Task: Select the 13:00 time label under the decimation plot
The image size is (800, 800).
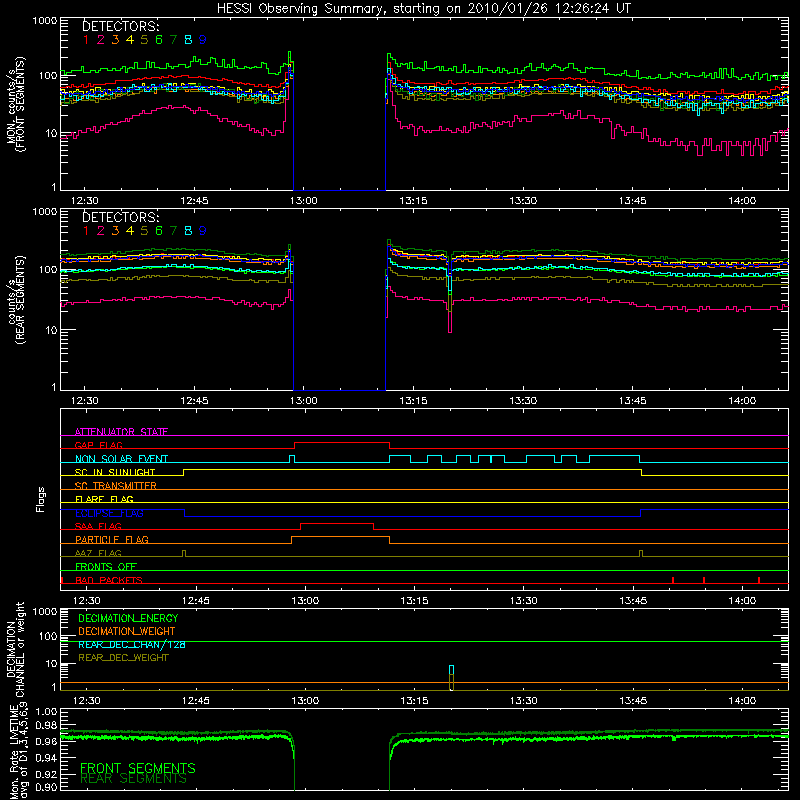Action: click(x=305, y=701)
